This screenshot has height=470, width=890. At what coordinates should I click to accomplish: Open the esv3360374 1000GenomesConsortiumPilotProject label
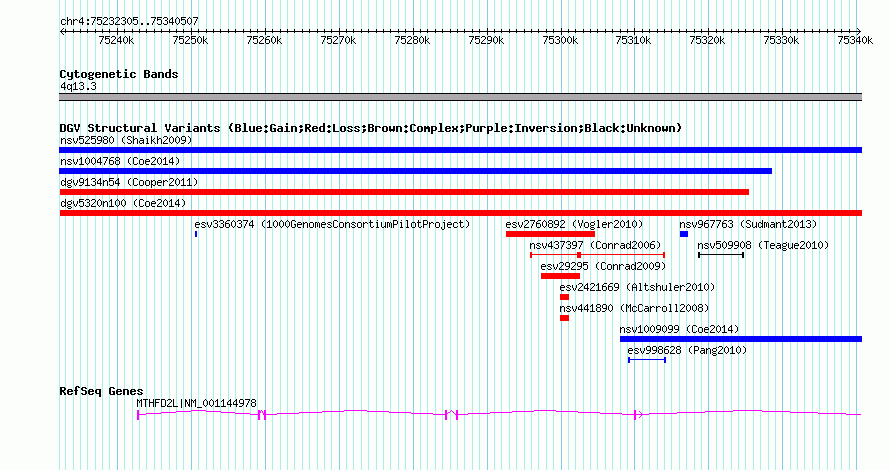(332, 224)
